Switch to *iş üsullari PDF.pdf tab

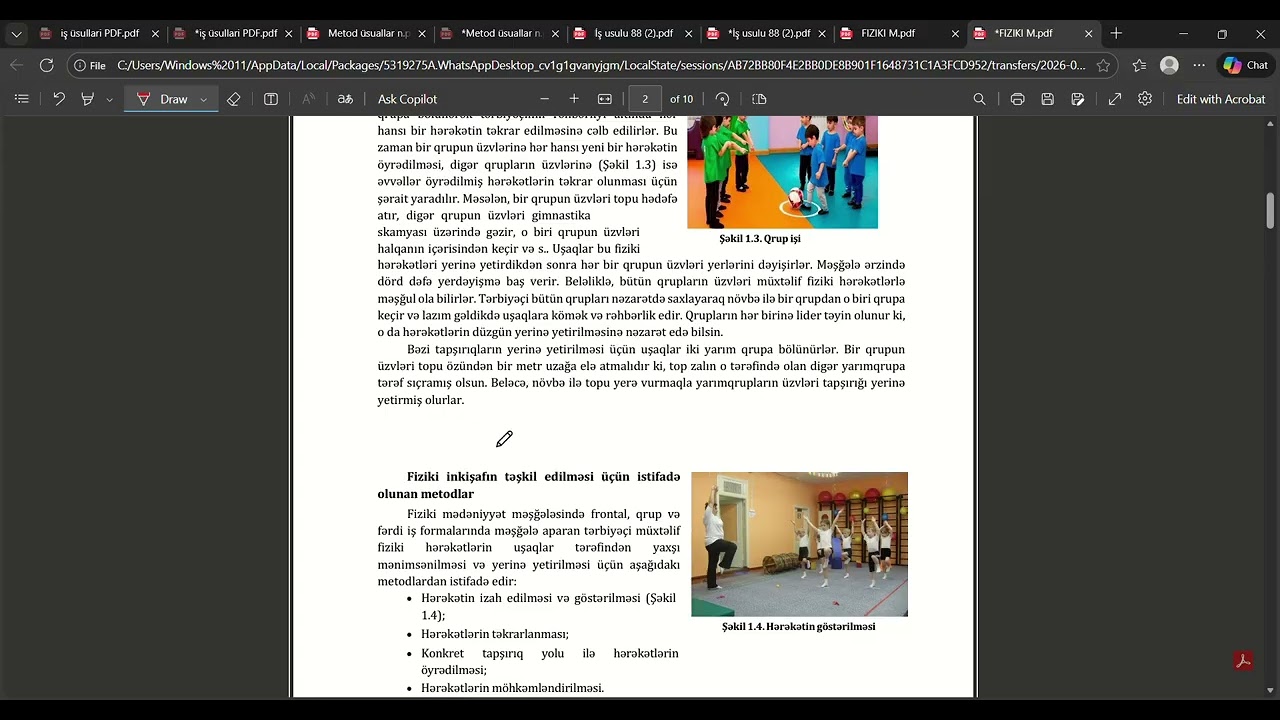coord(233,33)
